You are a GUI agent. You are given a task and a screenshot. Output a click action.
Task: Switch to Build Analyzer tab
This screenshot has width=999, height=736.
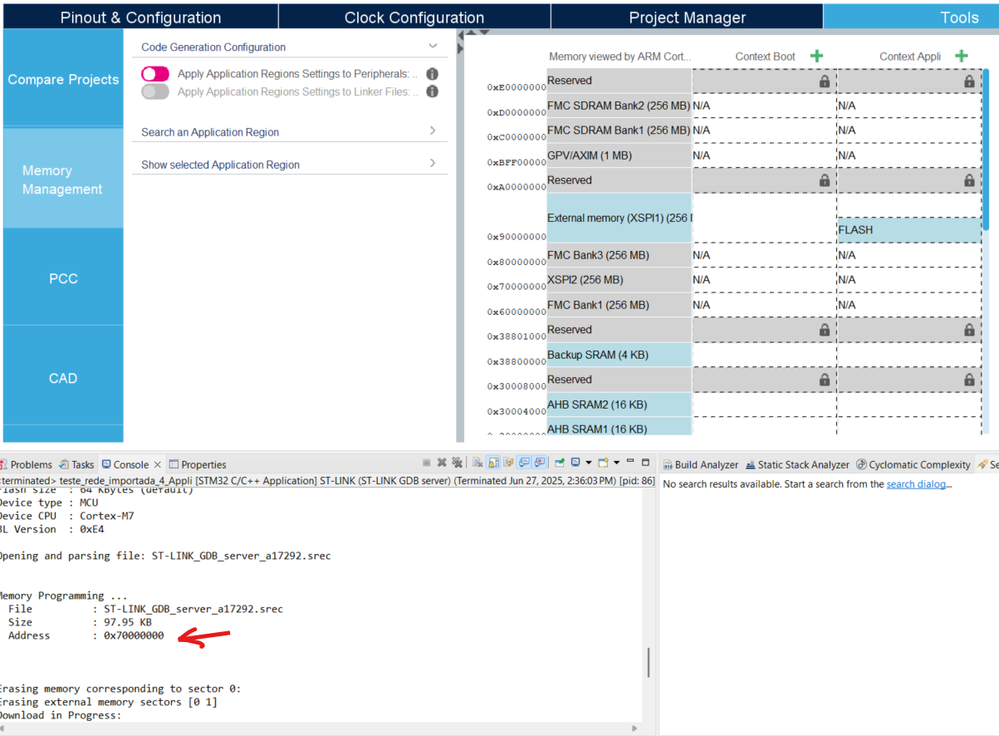pyautogui.click(x=700, y=465)
